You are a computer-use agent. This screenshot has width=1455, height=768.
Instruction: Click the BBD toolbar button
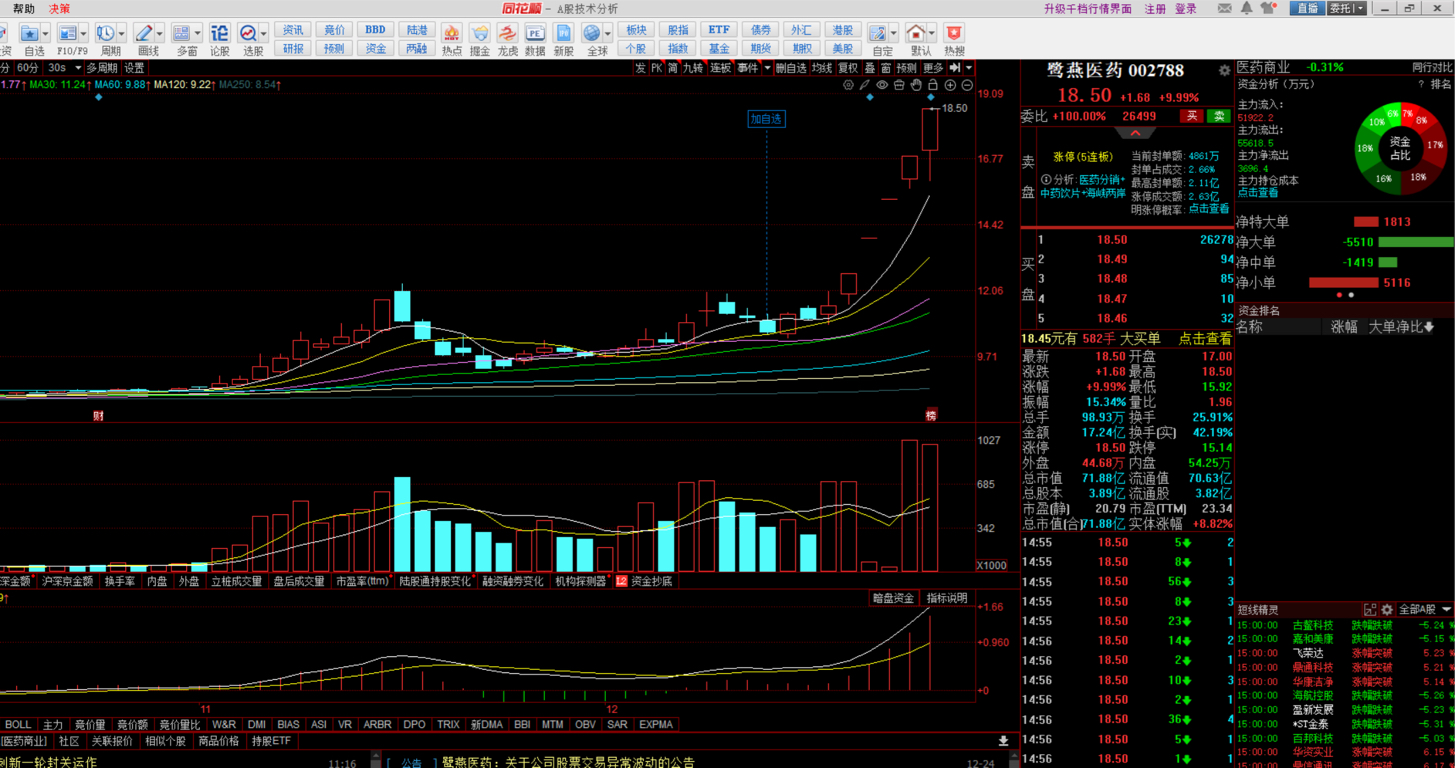pos(376,30)
